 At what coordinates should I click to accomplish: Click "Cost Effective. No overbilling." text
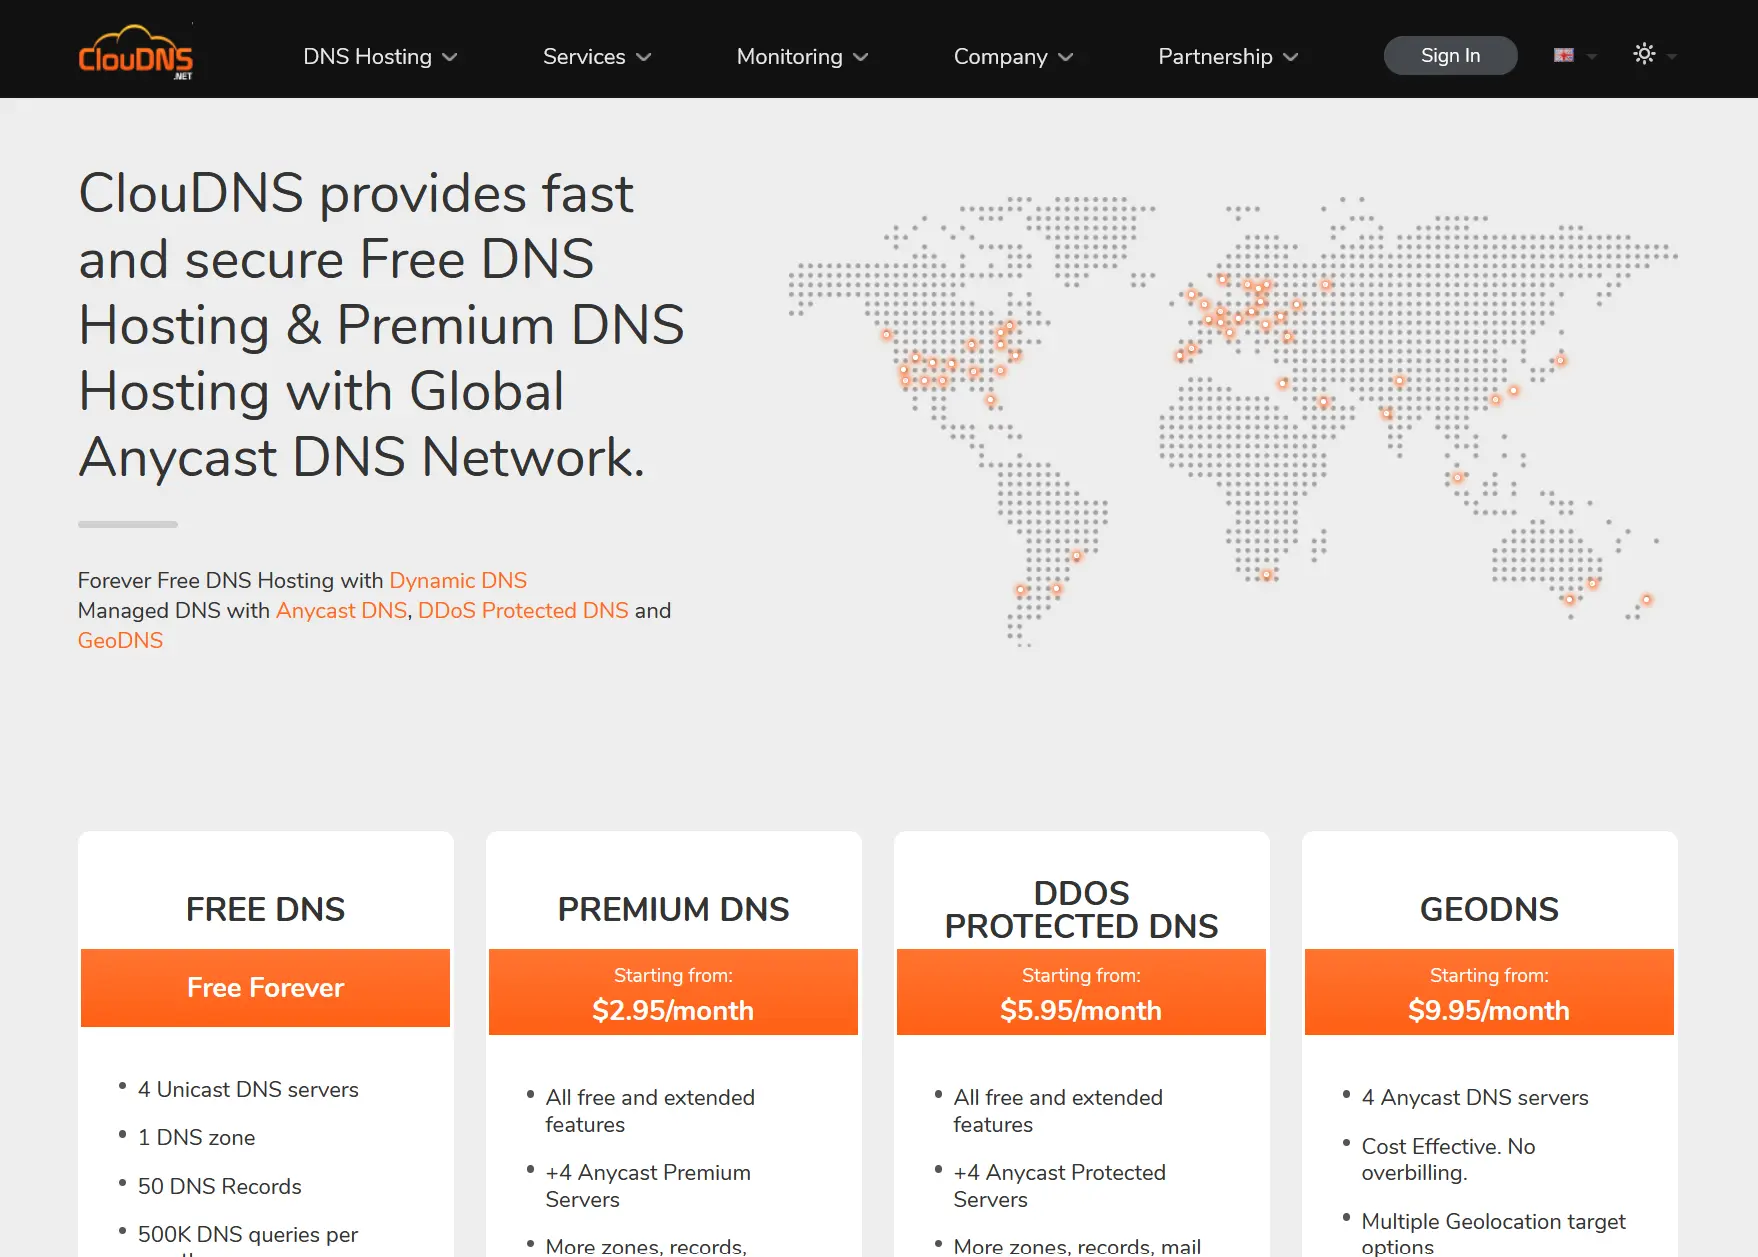(1448, 1160)
